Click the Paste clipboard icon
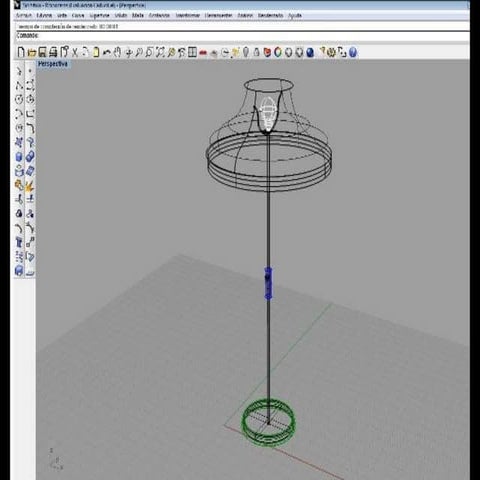 pyautogui.click(x=96, y=52)
